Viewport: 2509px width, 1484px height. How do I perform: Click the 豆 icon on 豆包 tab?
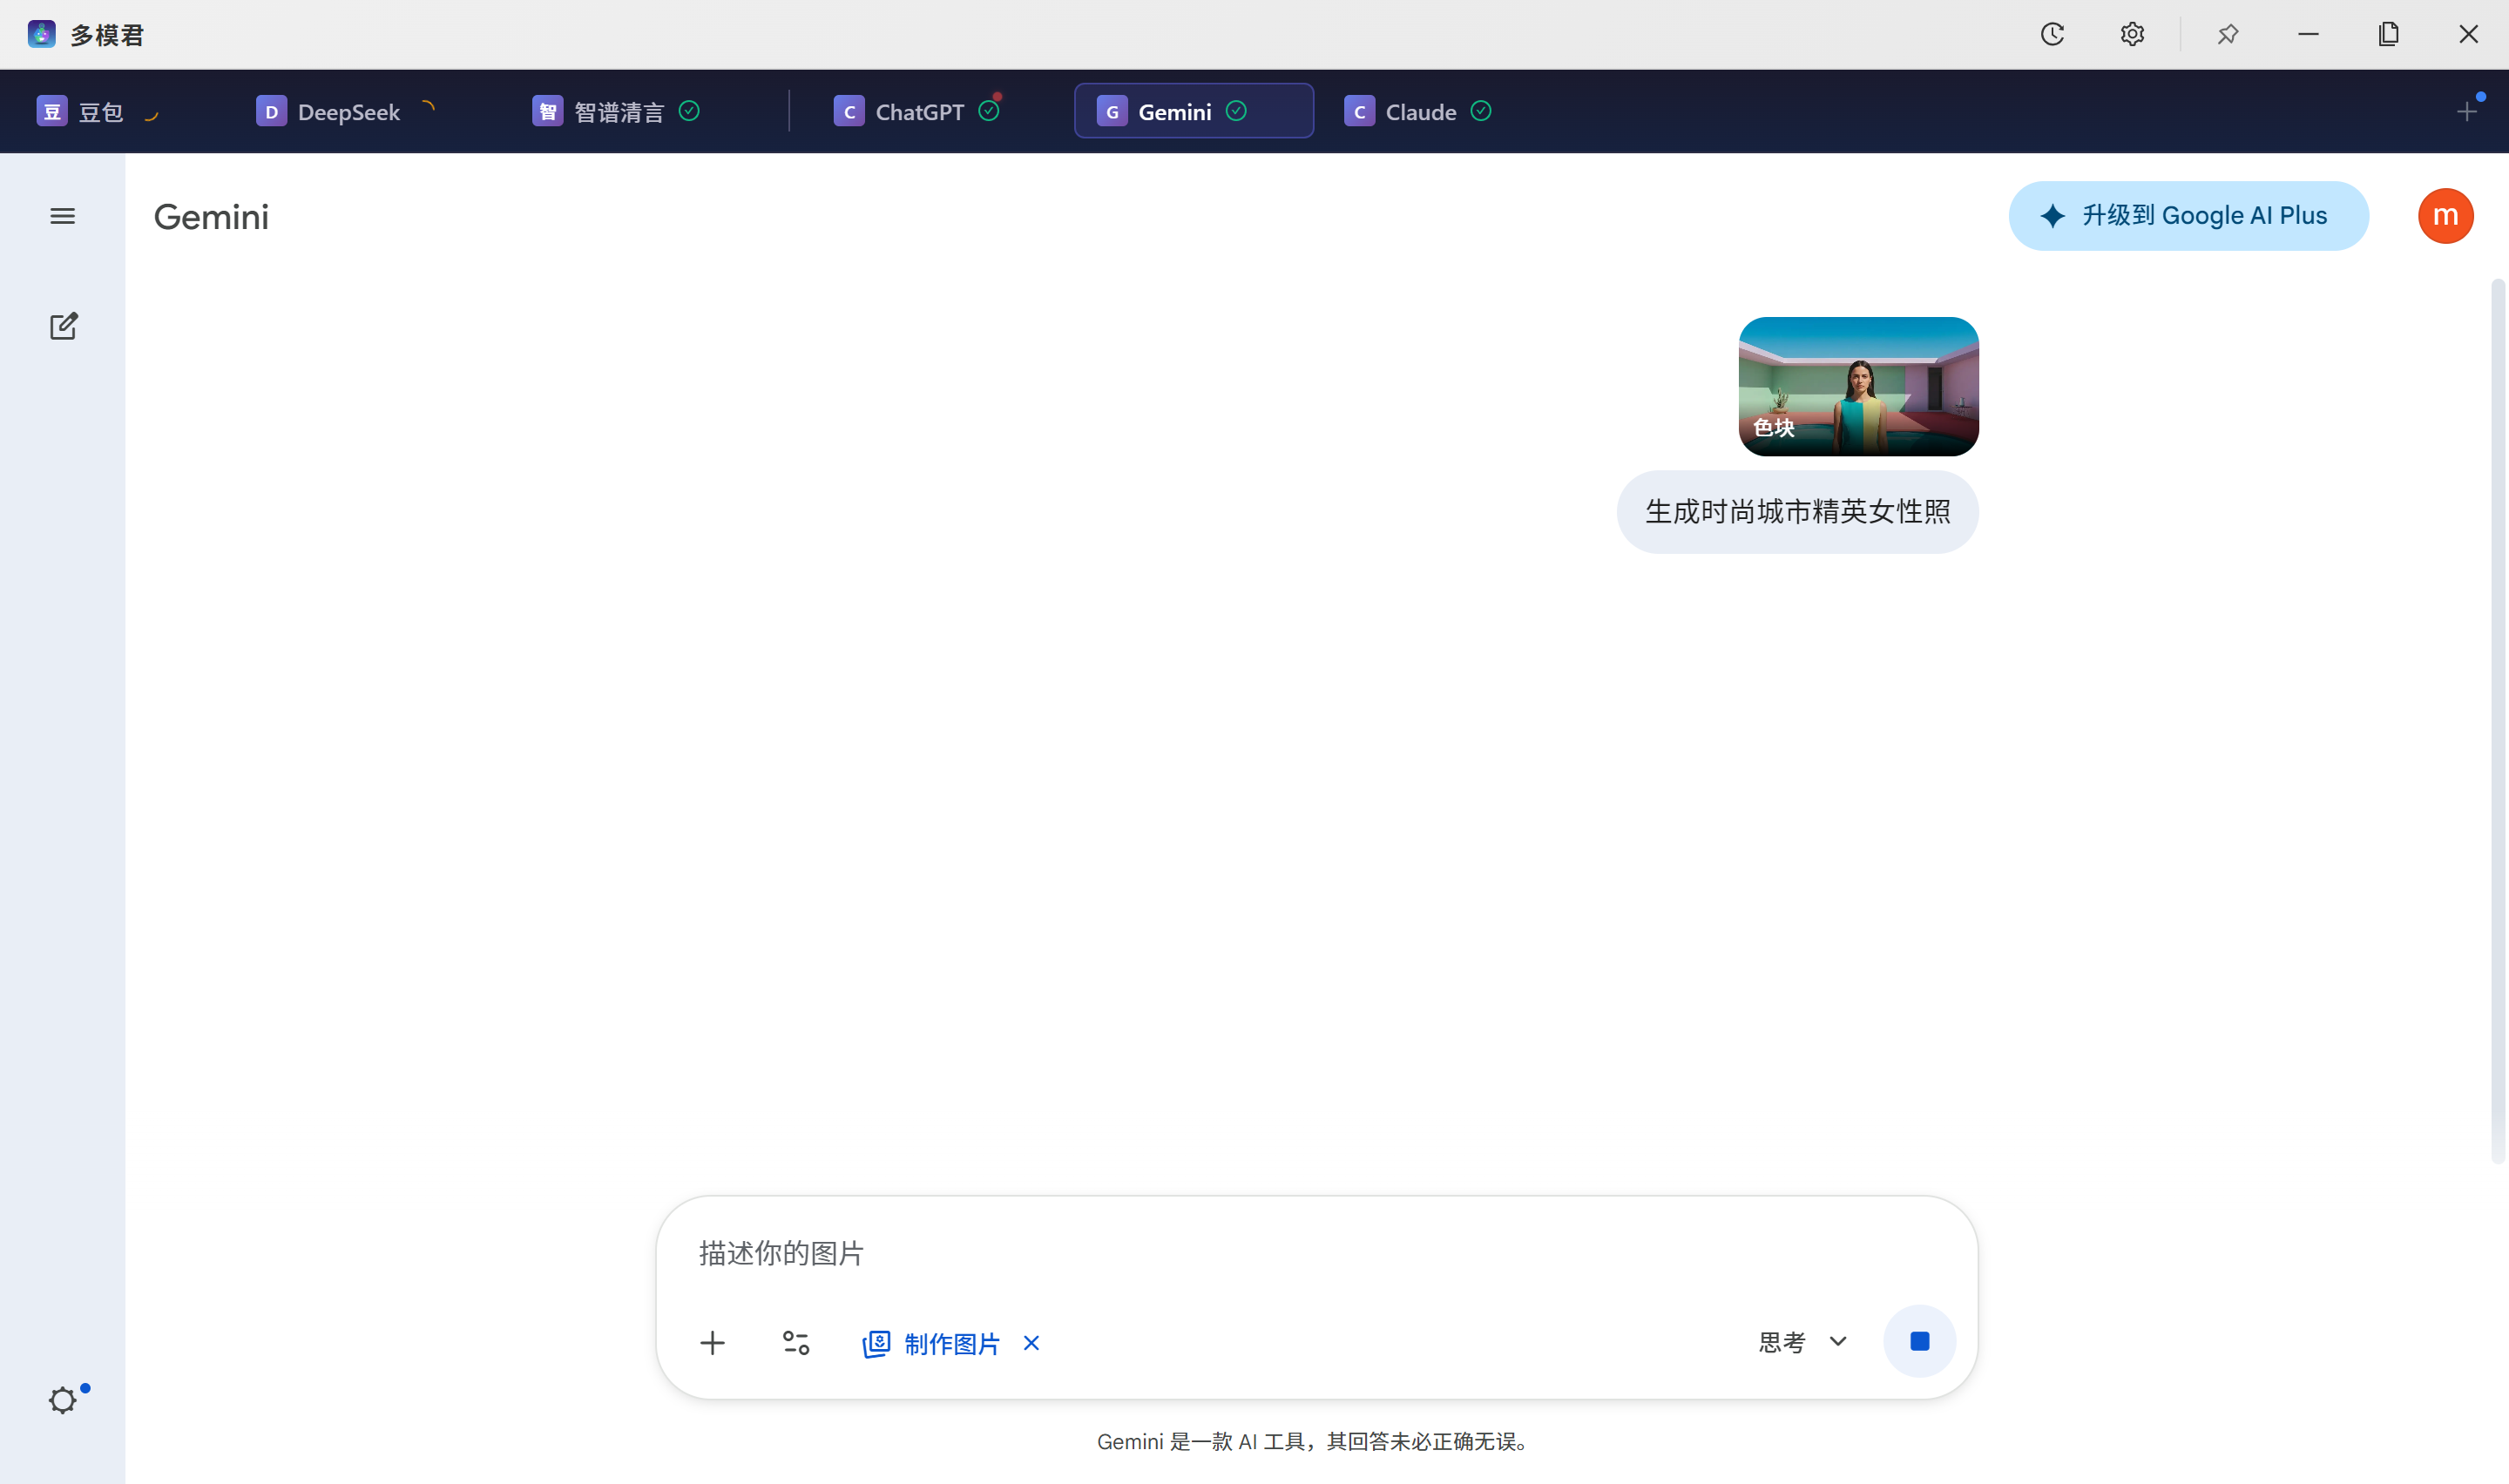point(52,111)
